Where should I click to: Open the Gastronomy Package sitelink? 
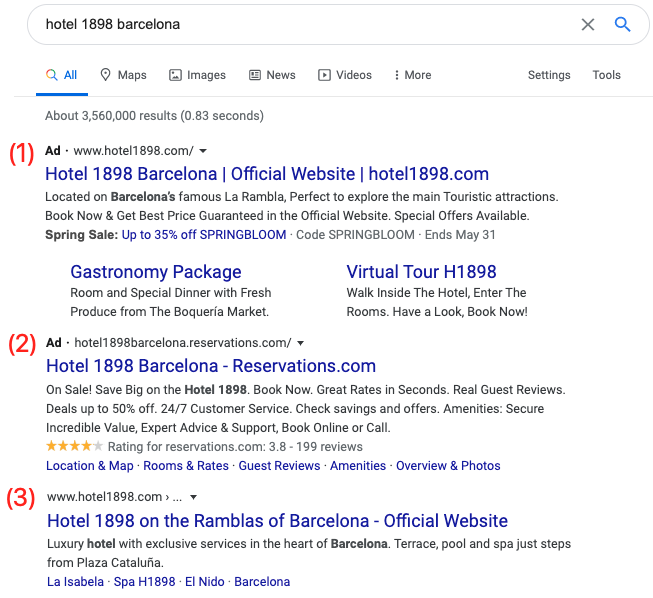click(x=156, y=272)
